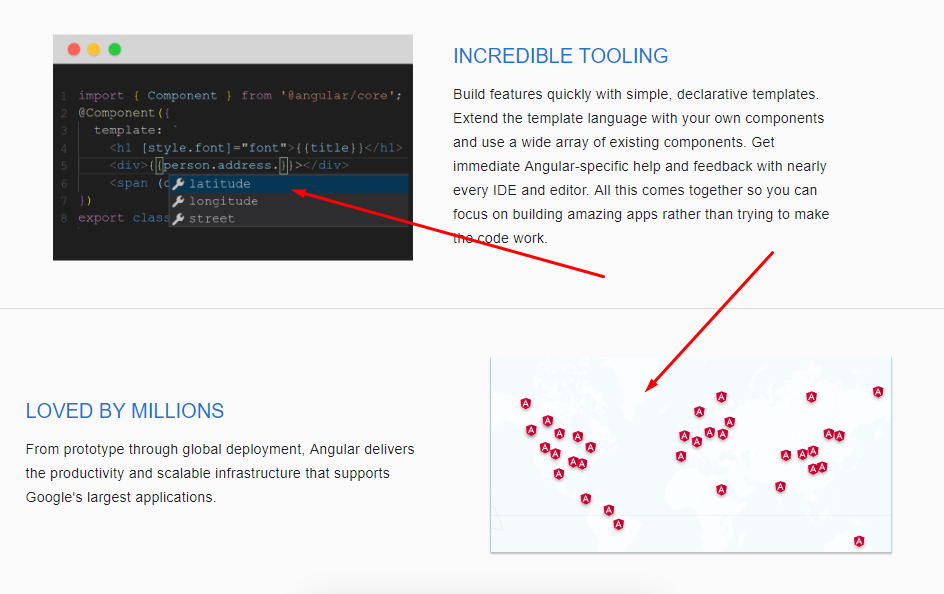Click the wrench icon beside street
The height and width of the screenshot is (594, 944).
[178, 218]
